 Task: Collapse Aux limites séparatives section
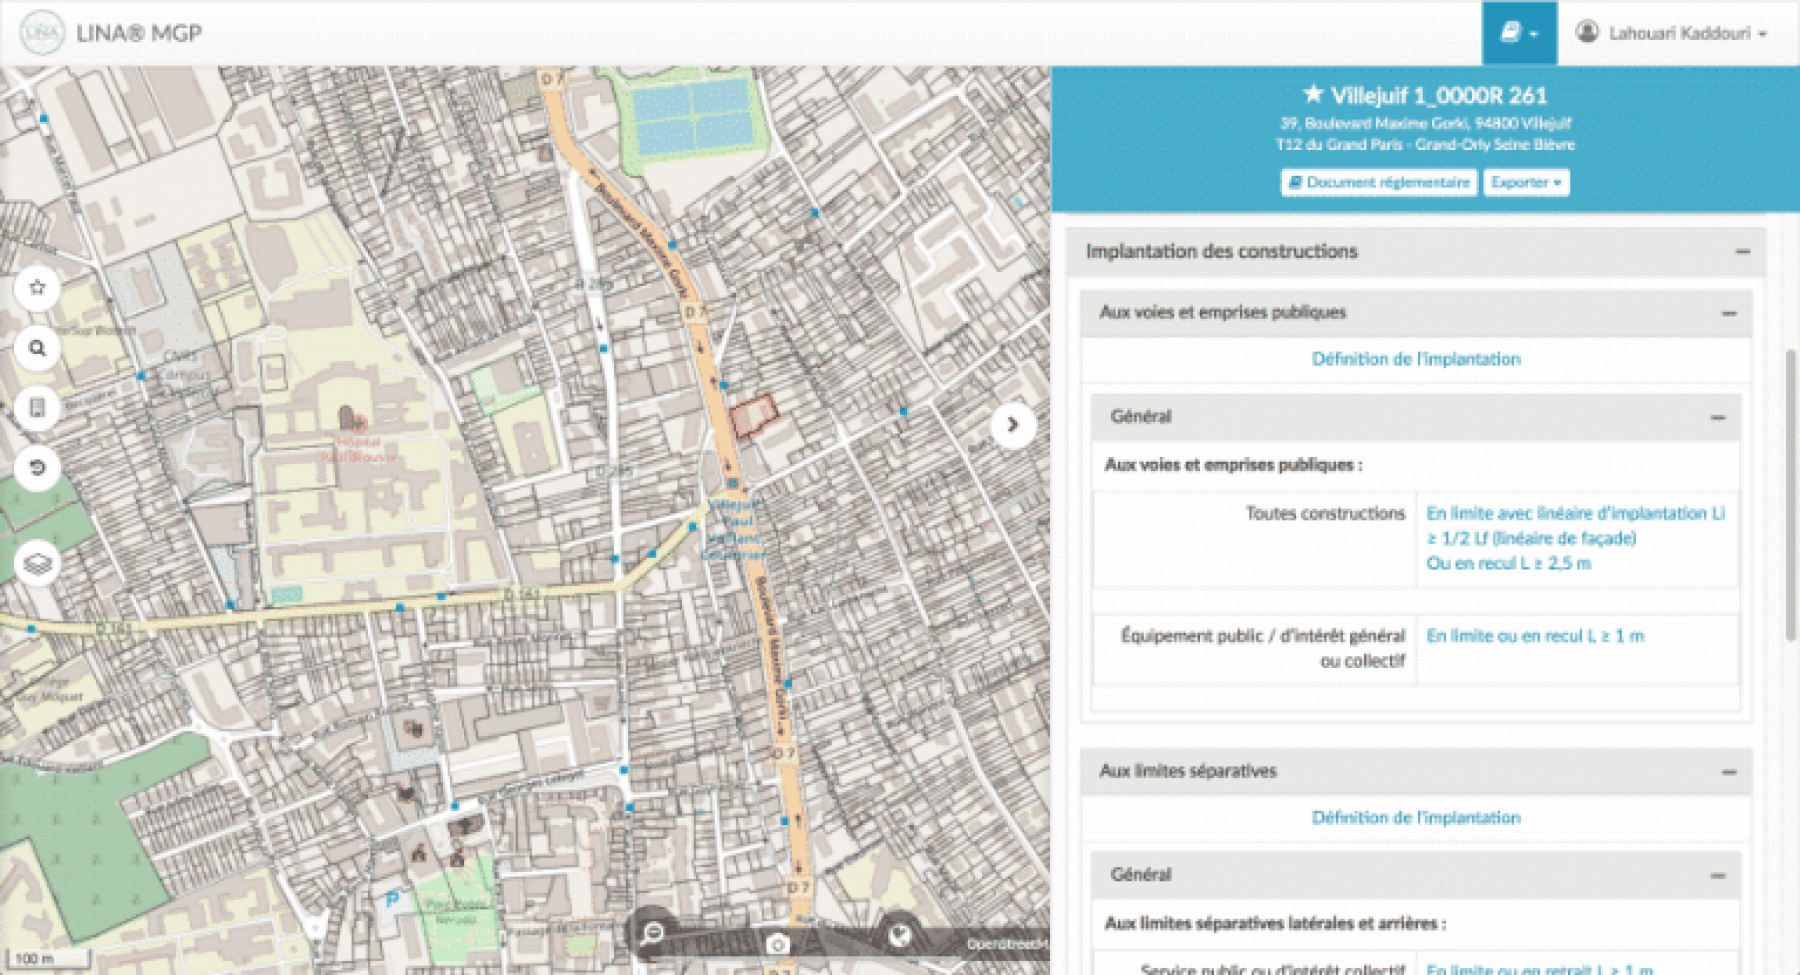(x=1729, y=772)
